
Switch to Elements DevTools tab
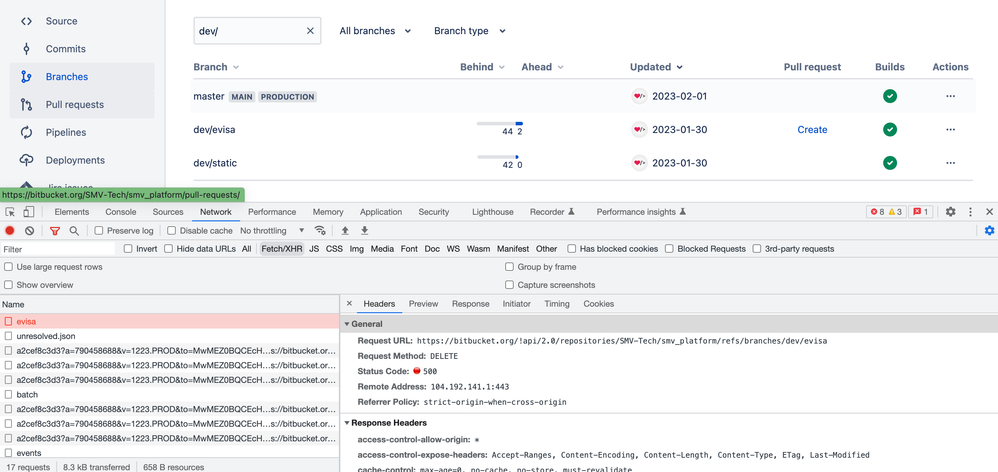(71, 212)
